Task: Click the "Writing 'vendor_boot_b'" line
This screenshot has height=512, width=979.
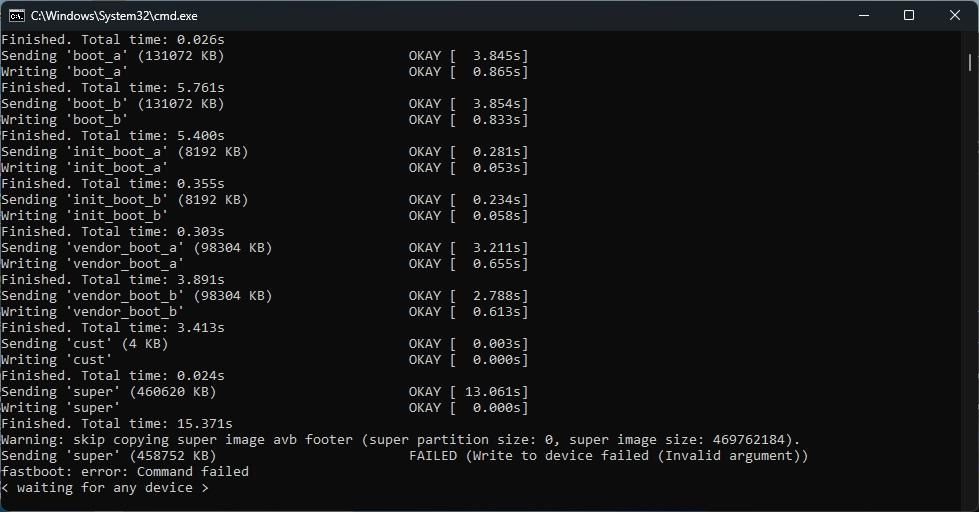Action: [93, 312]
